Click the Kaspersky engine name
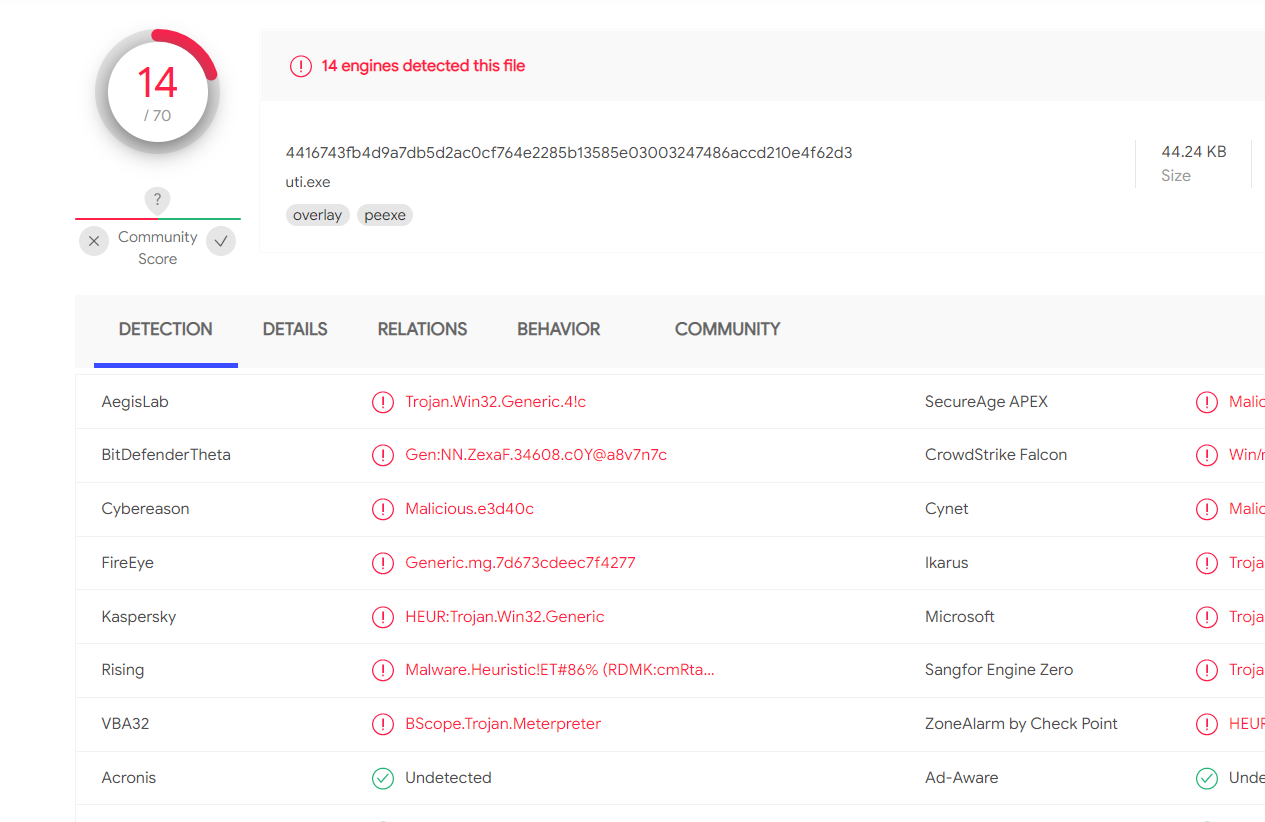The width and height of the screenshot is (1265, 822). pyautogui.click(x=139, y=617)
